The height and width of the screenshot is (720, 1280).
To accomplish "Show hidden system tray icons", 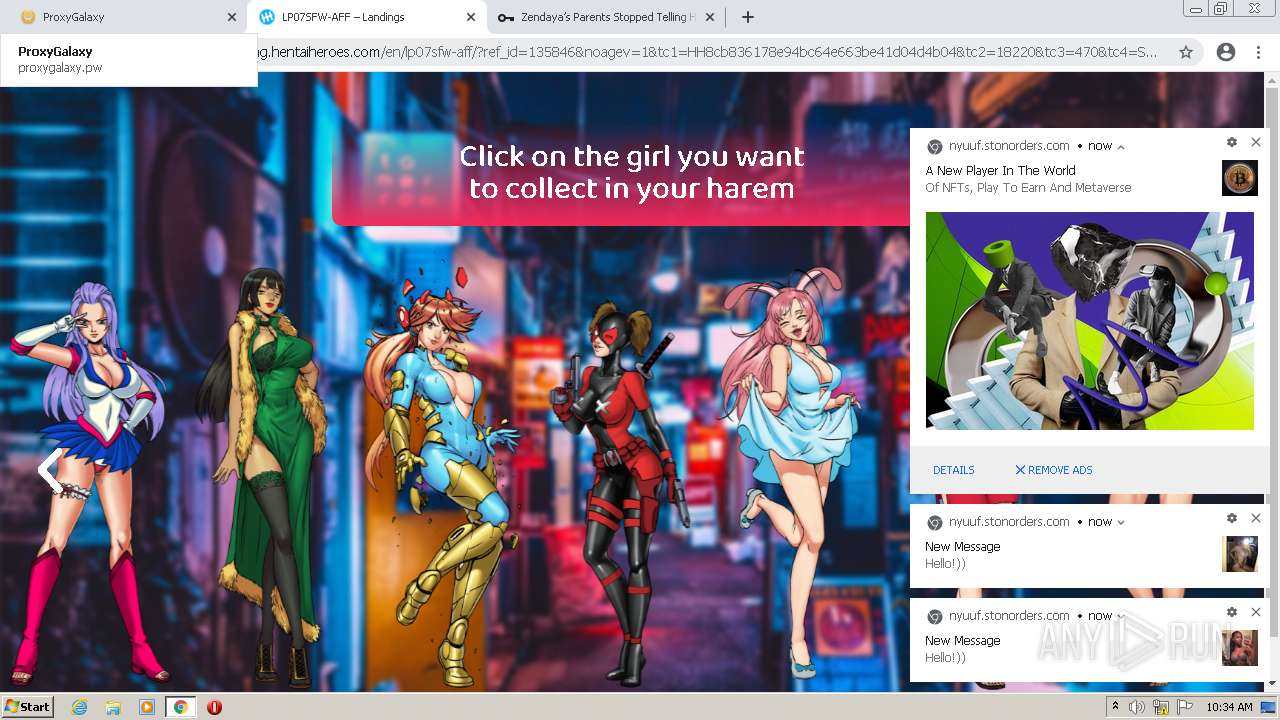I will [1116, 707].
